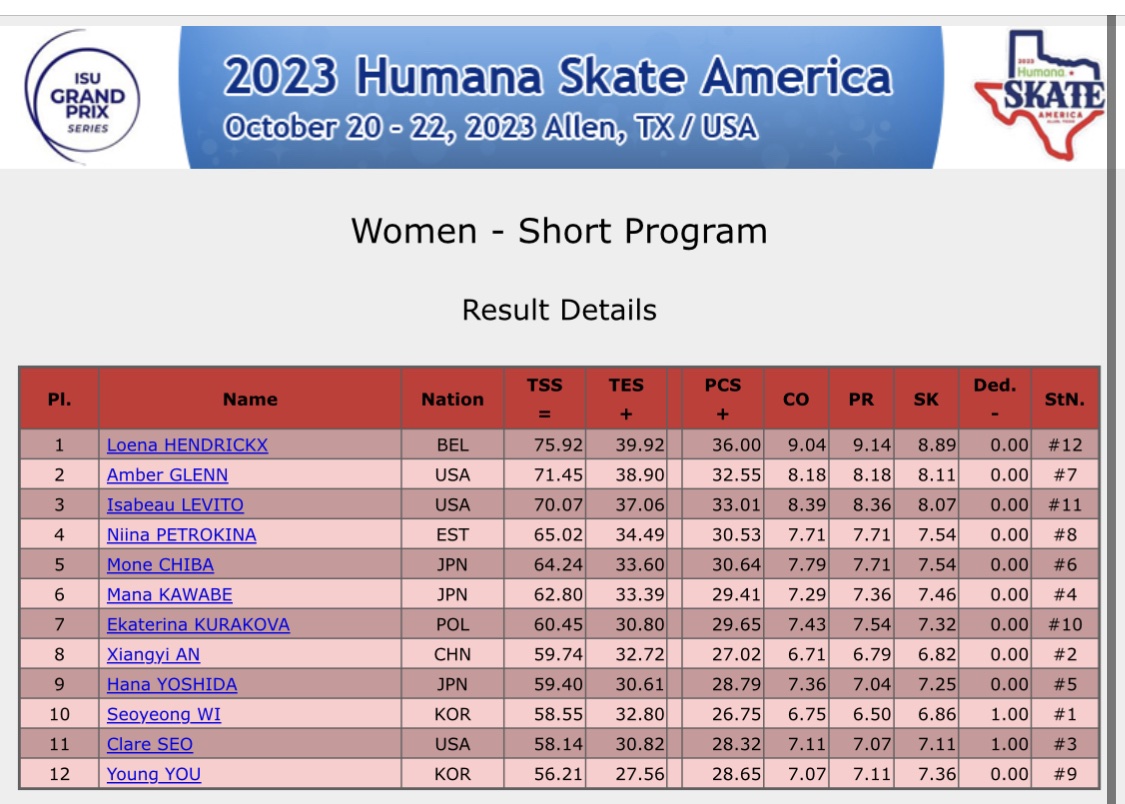Open Seoyeong WI skater link

pos(164,714)
